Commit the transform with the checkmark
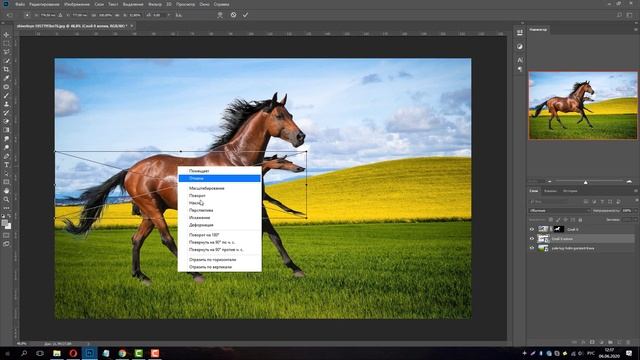Viewport: 640px width, 360px height. (245, 15)
